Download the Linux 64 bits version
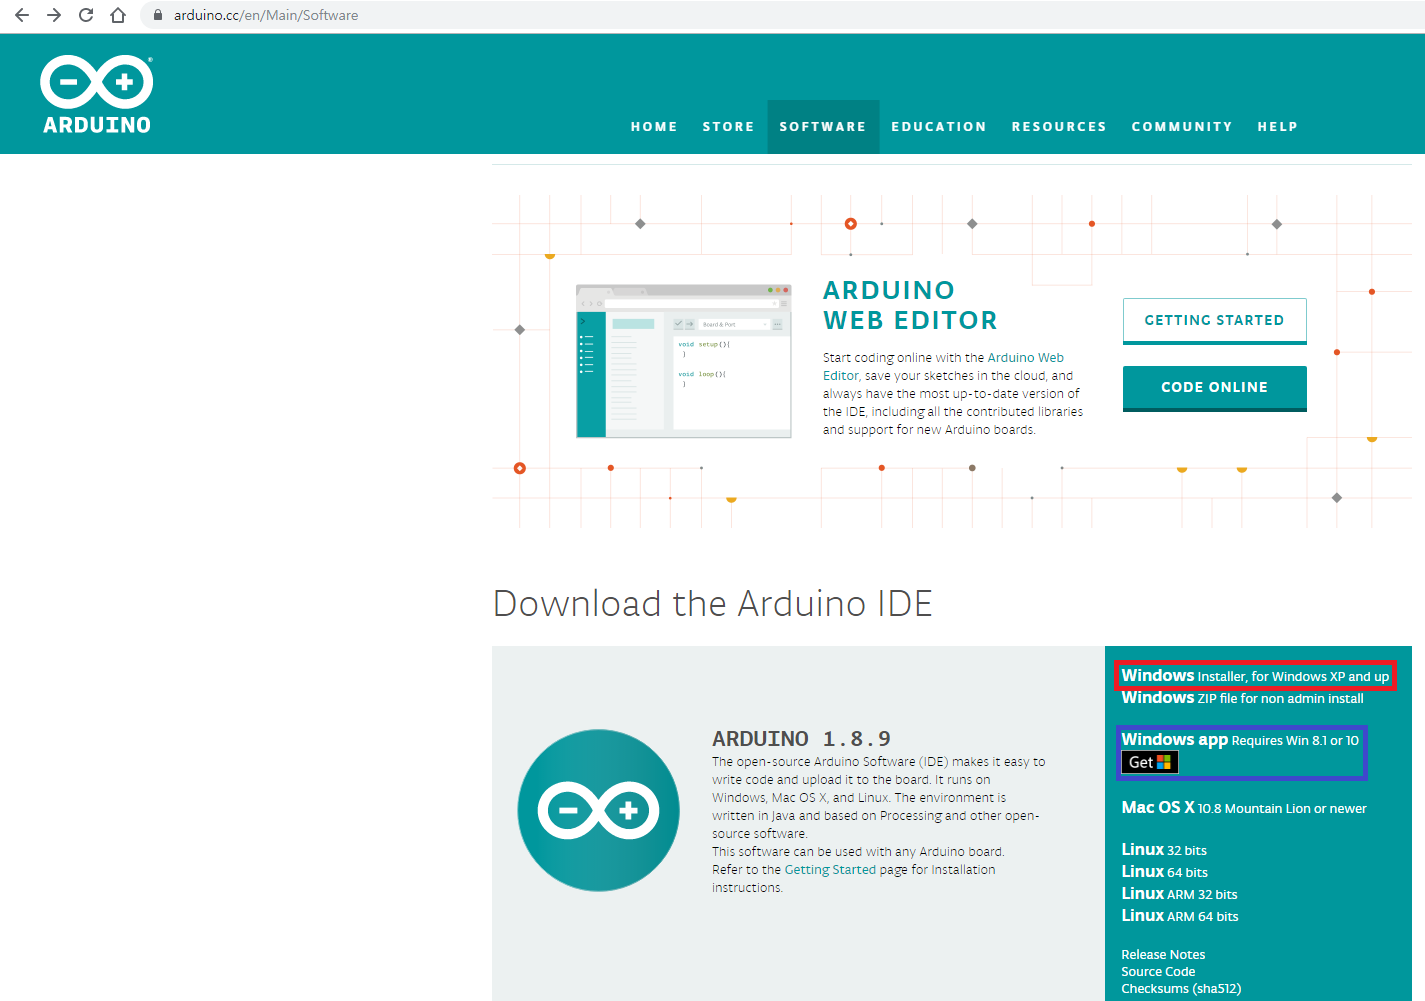This screenshot has height=1001, width=1425. 1165,872
